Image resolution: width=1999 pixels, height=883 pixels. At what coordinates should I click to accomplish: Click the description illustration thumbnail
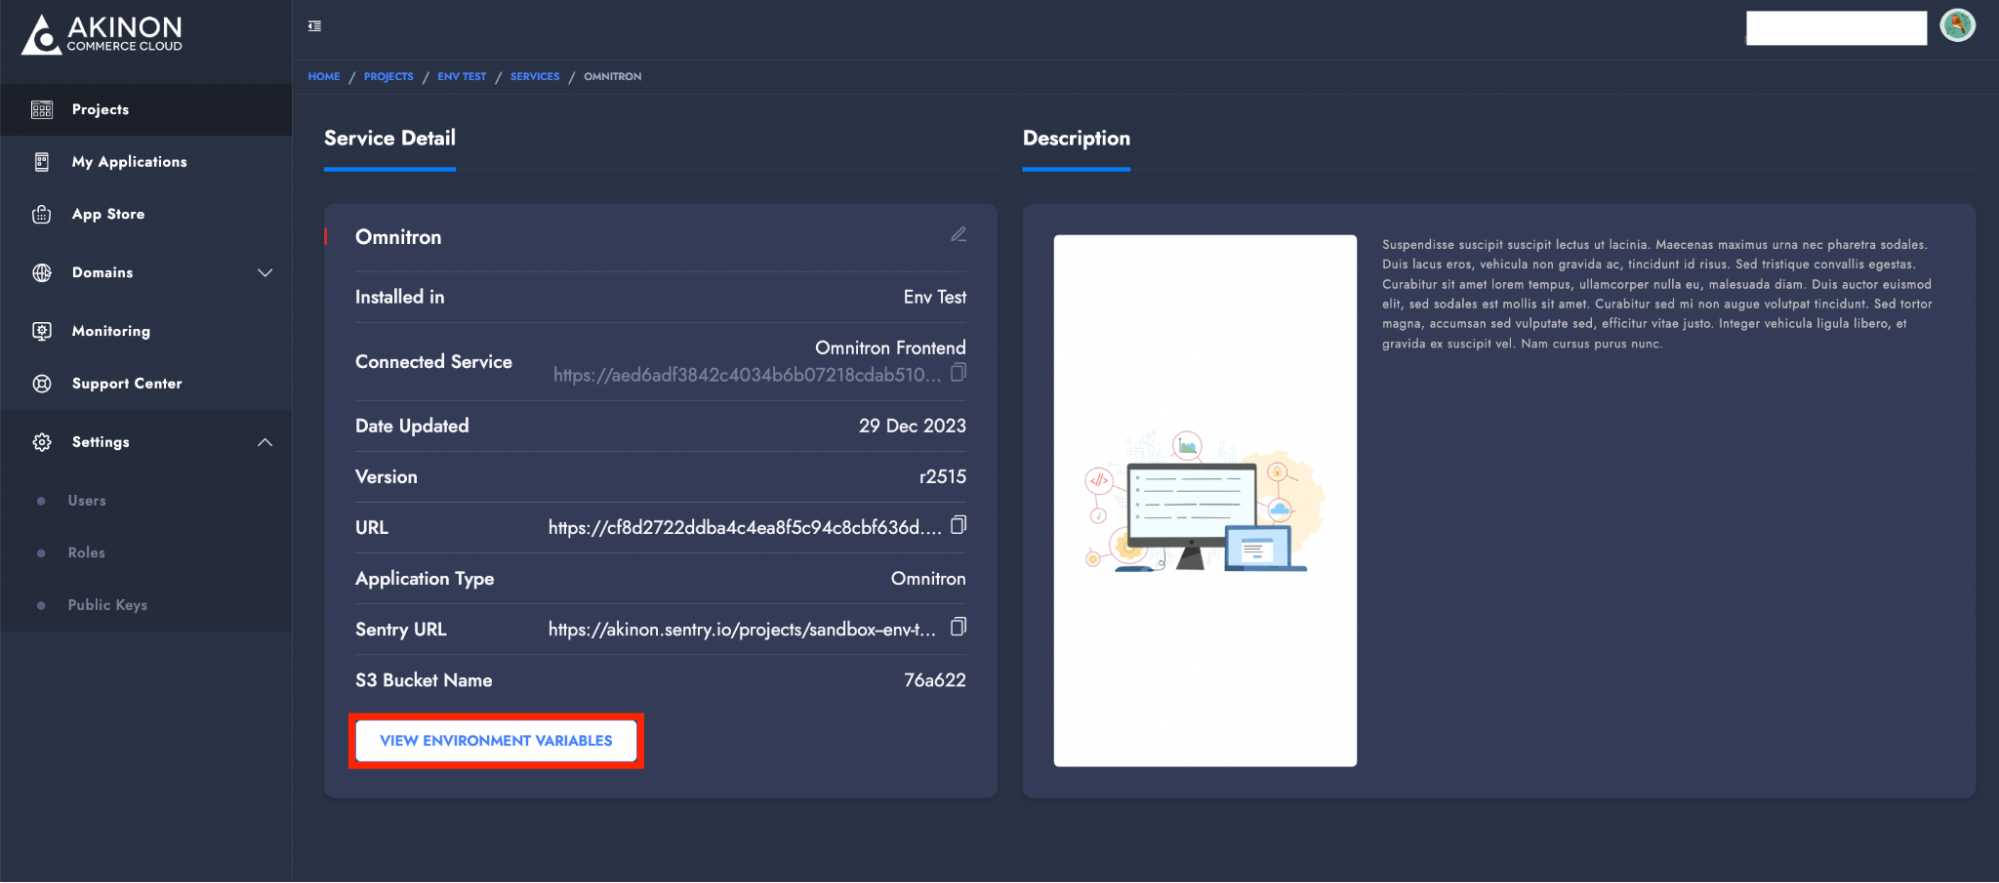click(1205, 501)
